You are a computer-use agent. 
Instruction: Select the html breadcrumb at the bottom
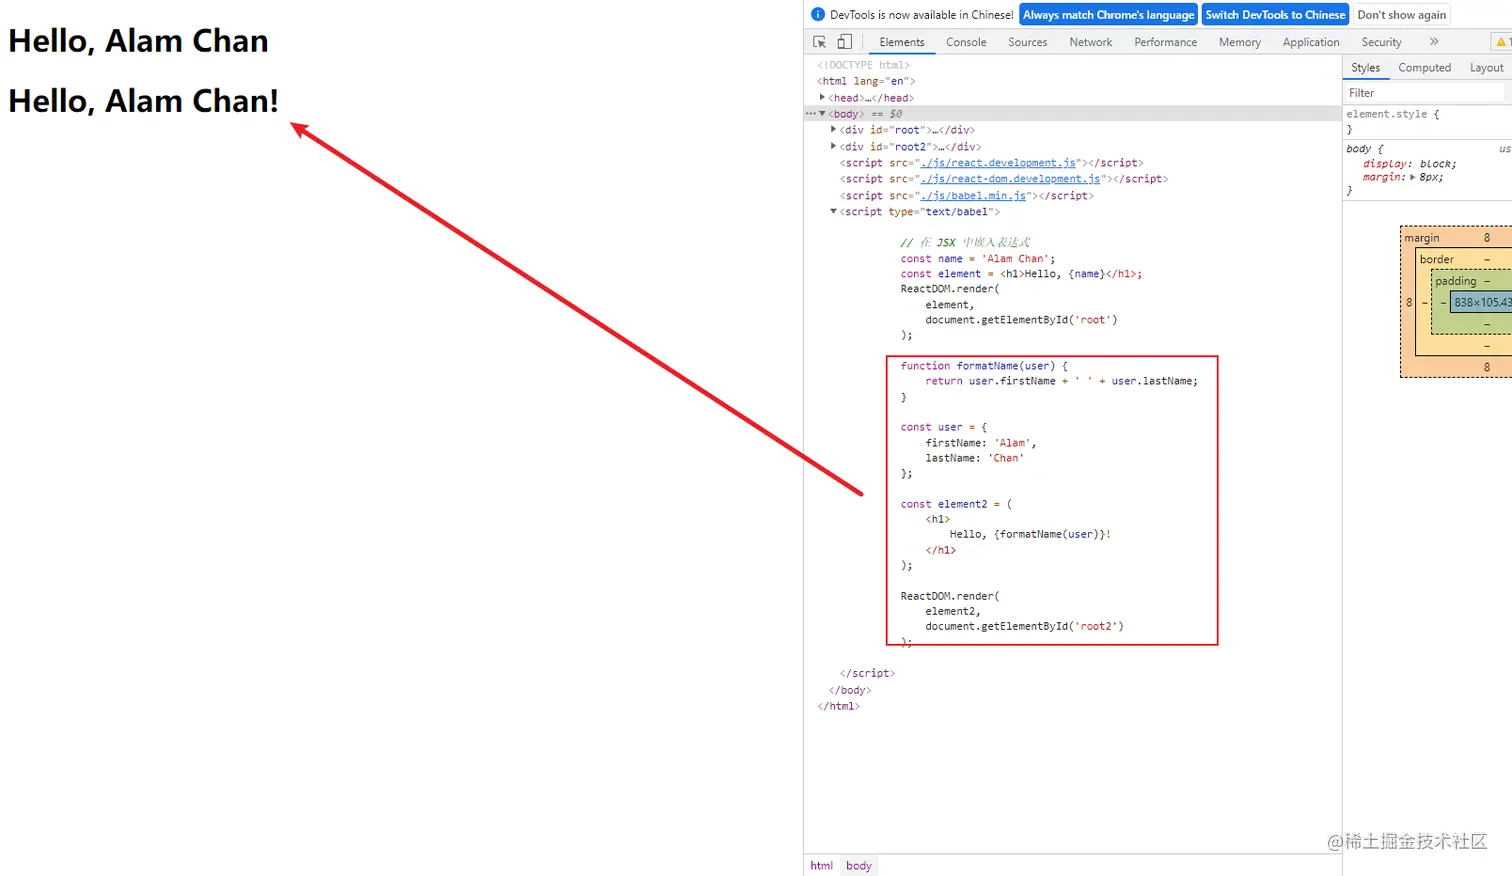tap(821, 866)
